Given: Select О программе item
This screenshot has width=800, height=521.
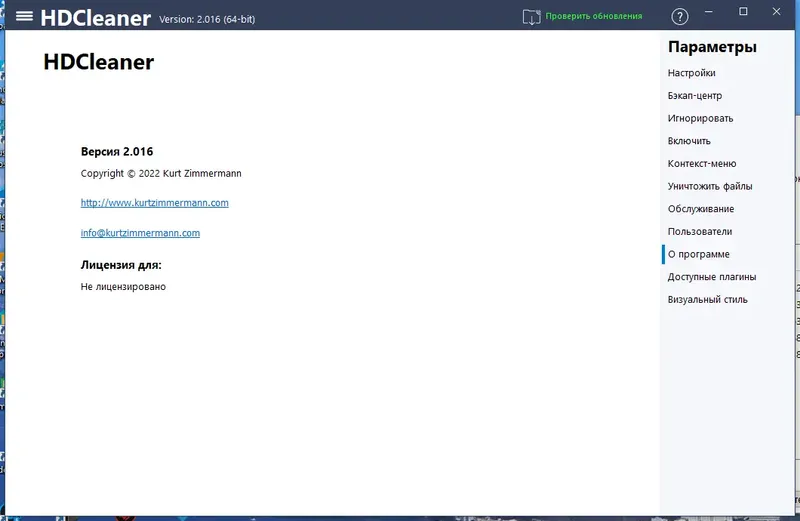Looking at the screenshot, I should pyautogui.click(x=698, y=254).
